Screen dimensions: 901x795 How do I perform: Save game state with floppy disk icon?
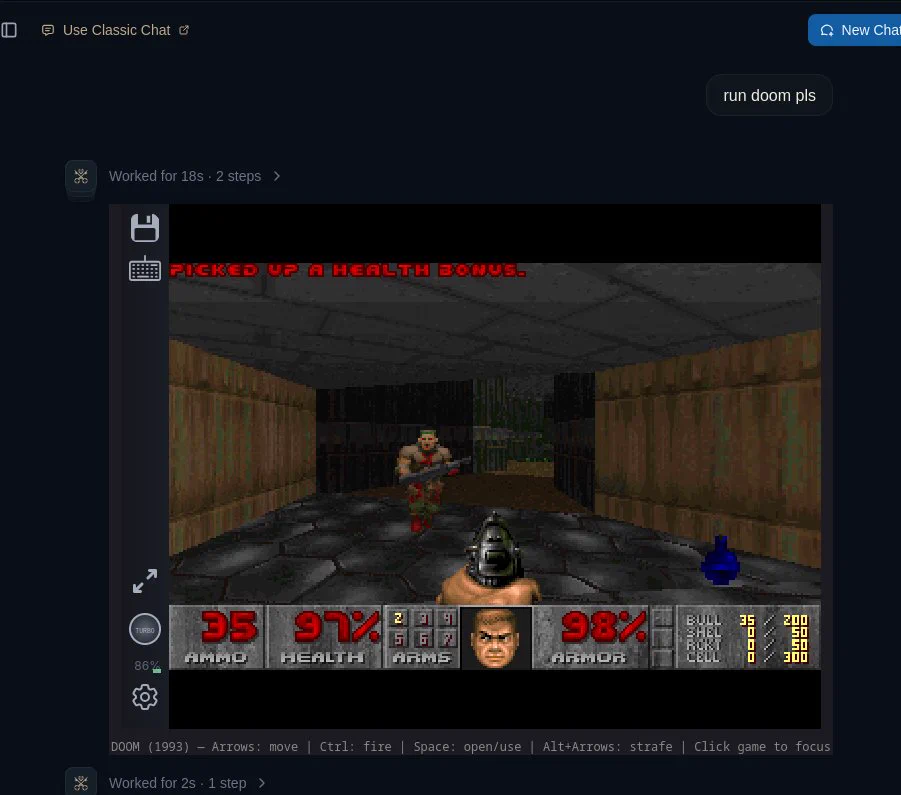point(145,228)
